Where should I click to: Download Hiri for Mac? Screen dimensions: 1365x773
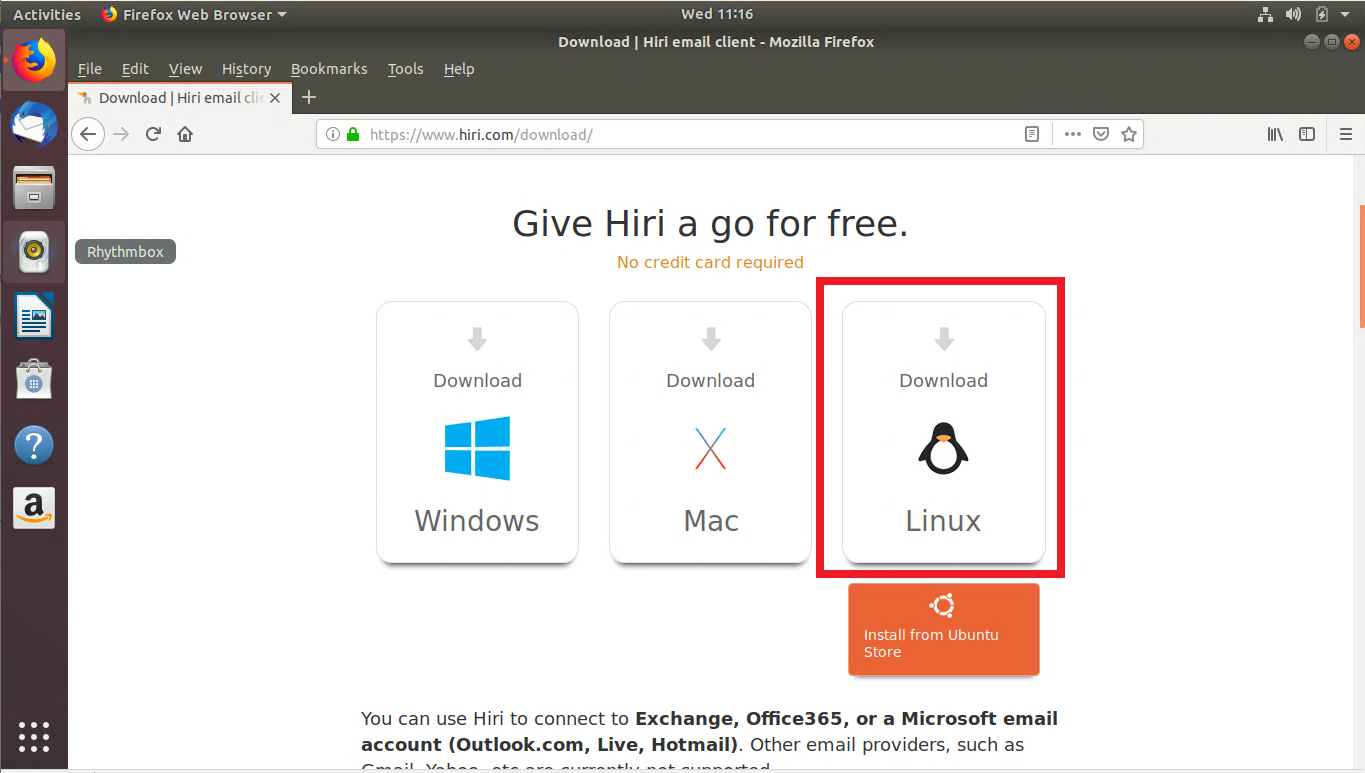pyautogui.click(x=710, y=432)
